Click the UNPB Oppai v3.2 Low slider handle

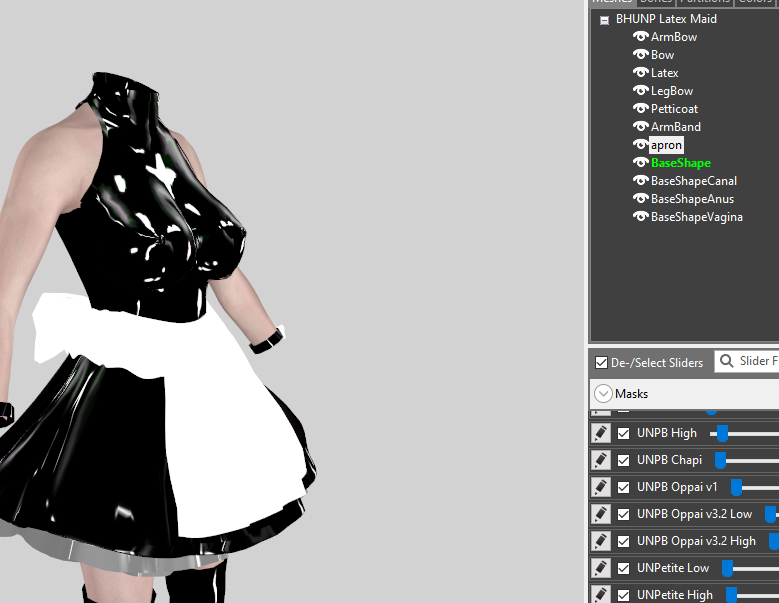[771, 514]
